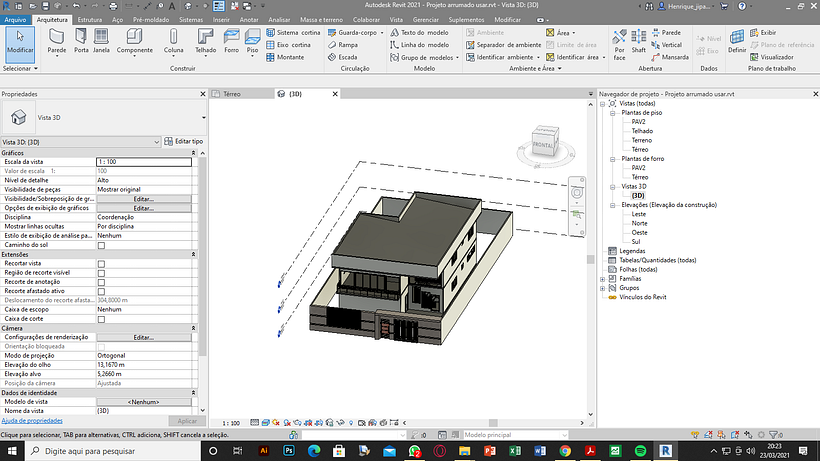Check the Caixa de corte option
The height and width of the screenshot is (461, 820).
(x=101, y=318)
